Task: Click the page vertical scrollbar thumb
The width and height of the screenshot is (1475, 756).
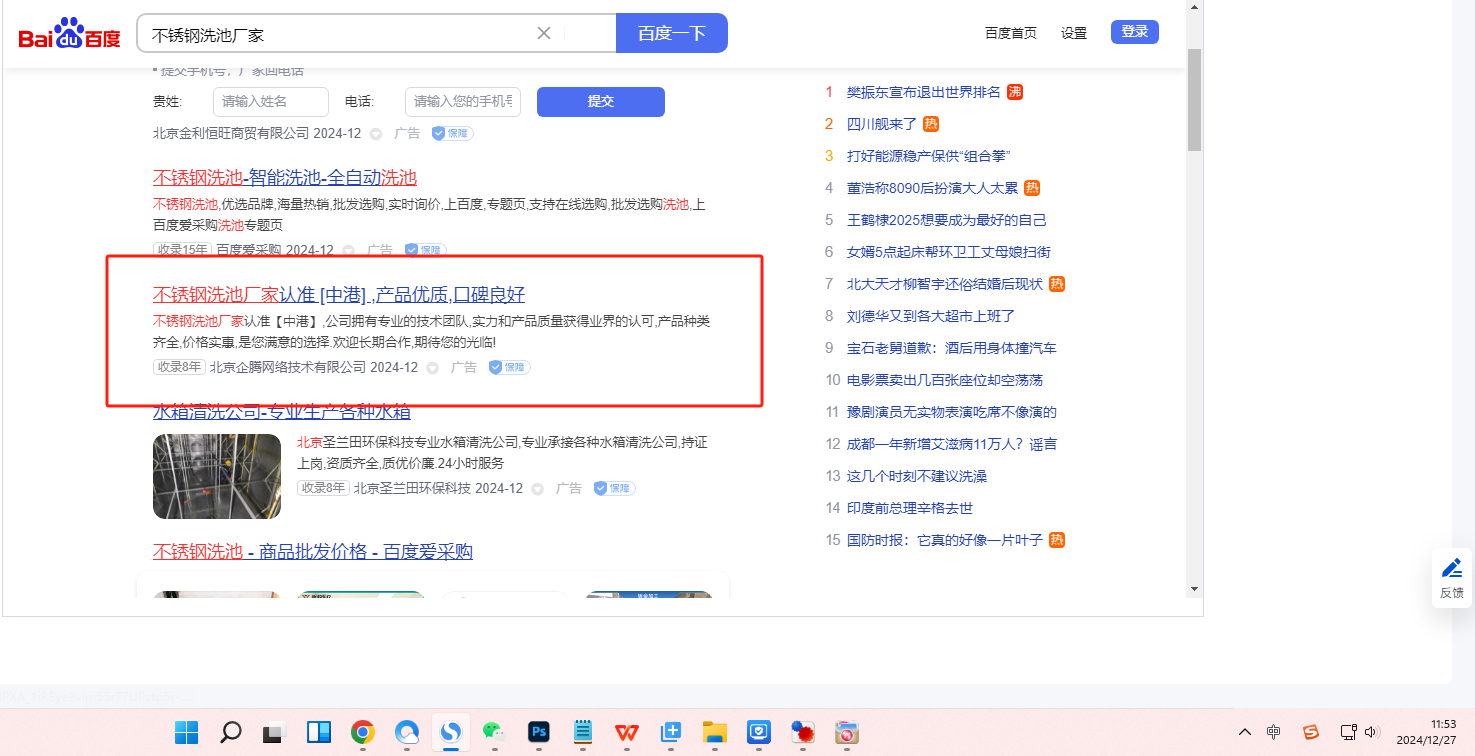Action: click(x=1194, y=98)
